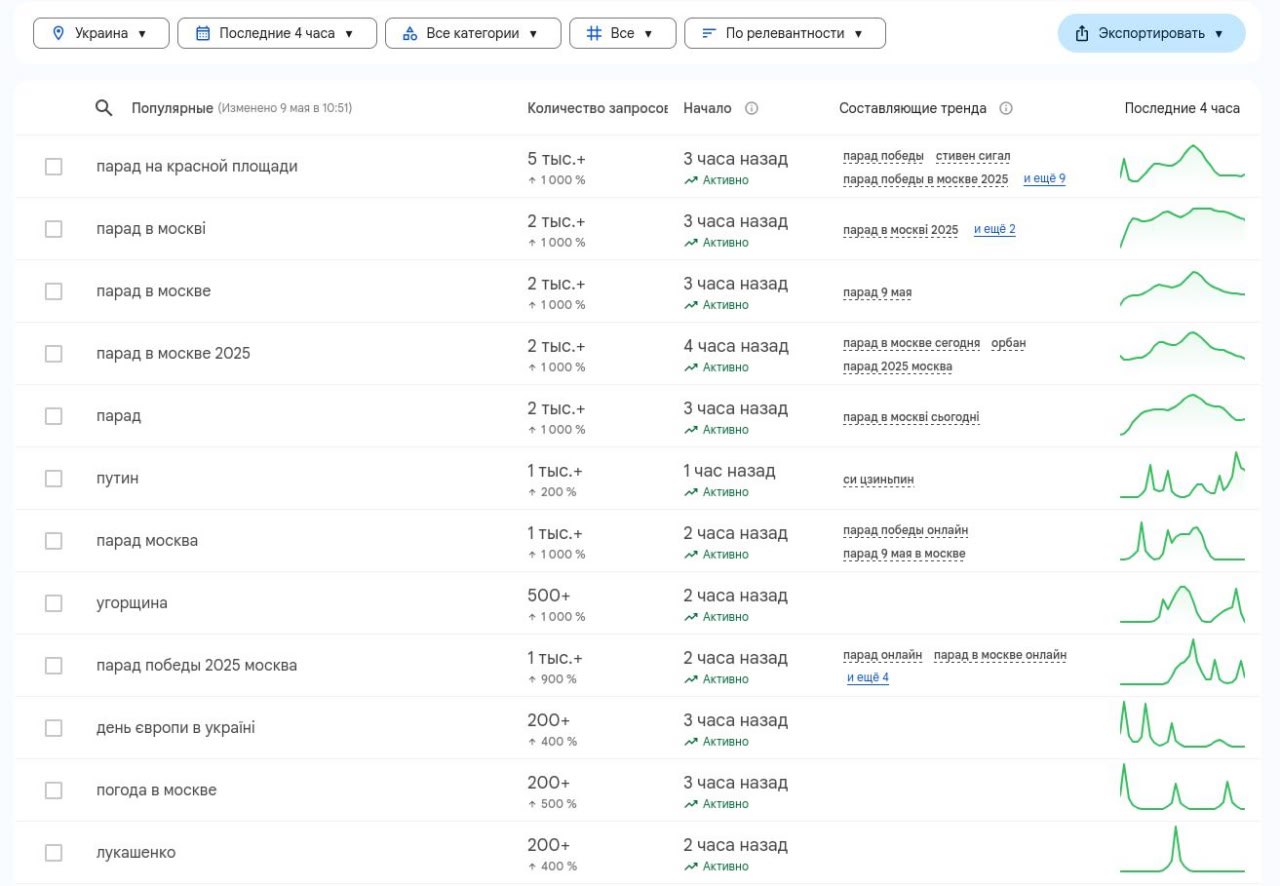Click the стивен сигал trend tag
The image size is (1280, 886).
pos(973,156)
